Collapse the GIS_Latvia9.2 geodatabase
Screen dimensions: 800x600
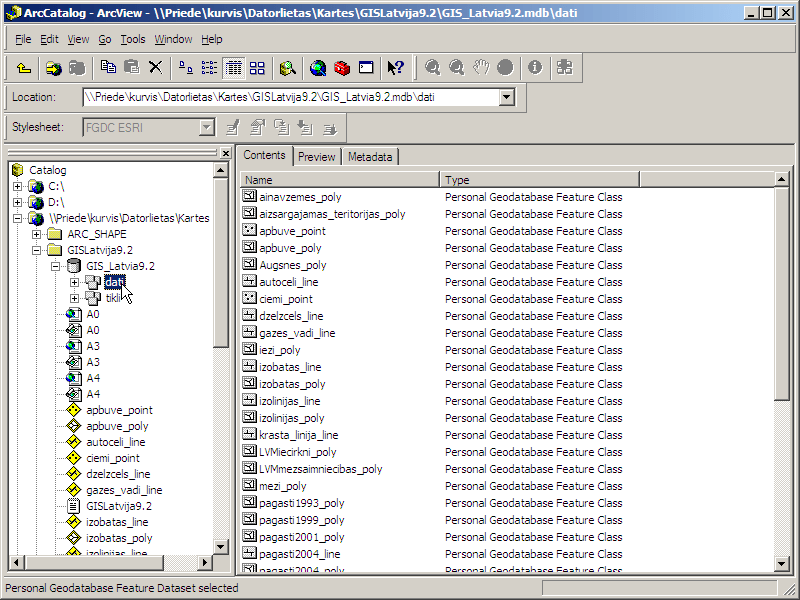[x=55, y=266]
